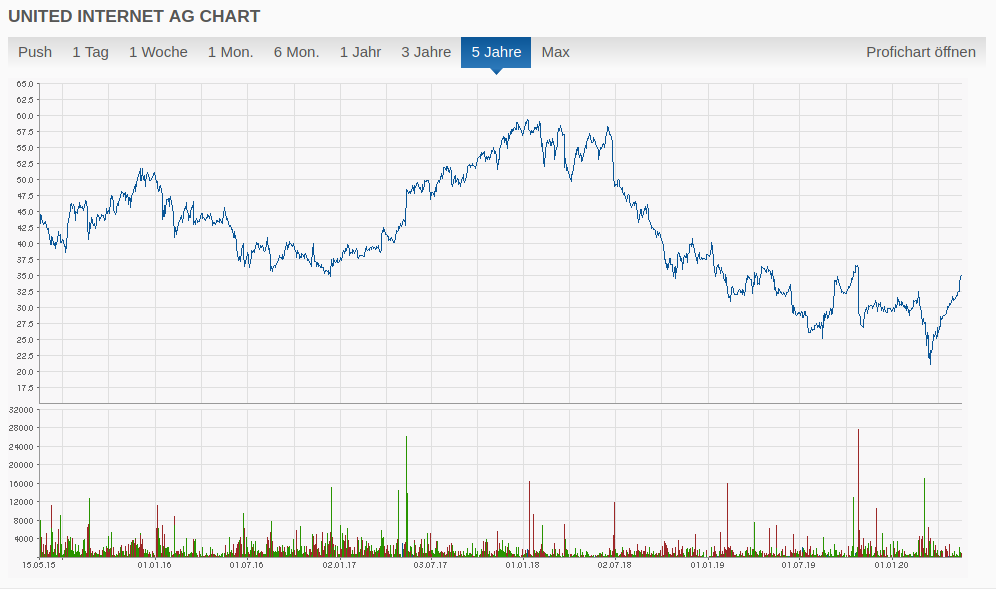Select the Push tab
This screenshot has width=996, height=592.
[x=35, y=52]
